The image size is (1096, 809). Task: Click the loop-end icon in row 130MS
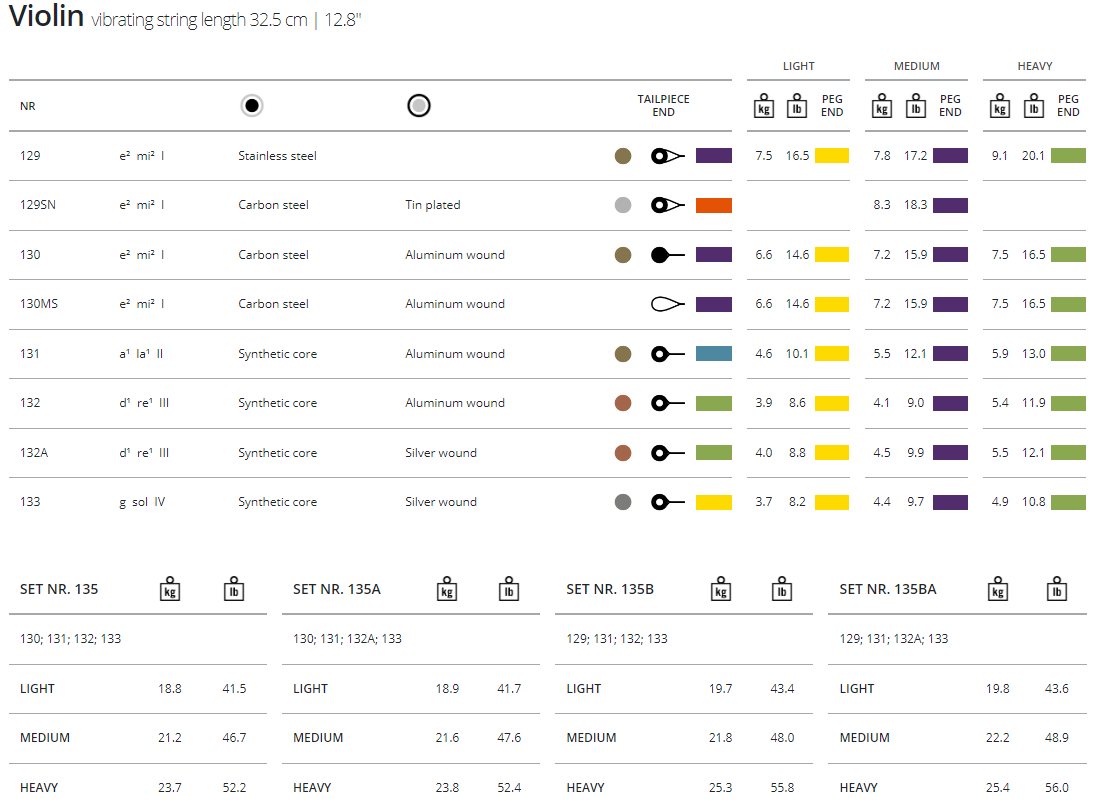tap(667, 304)
